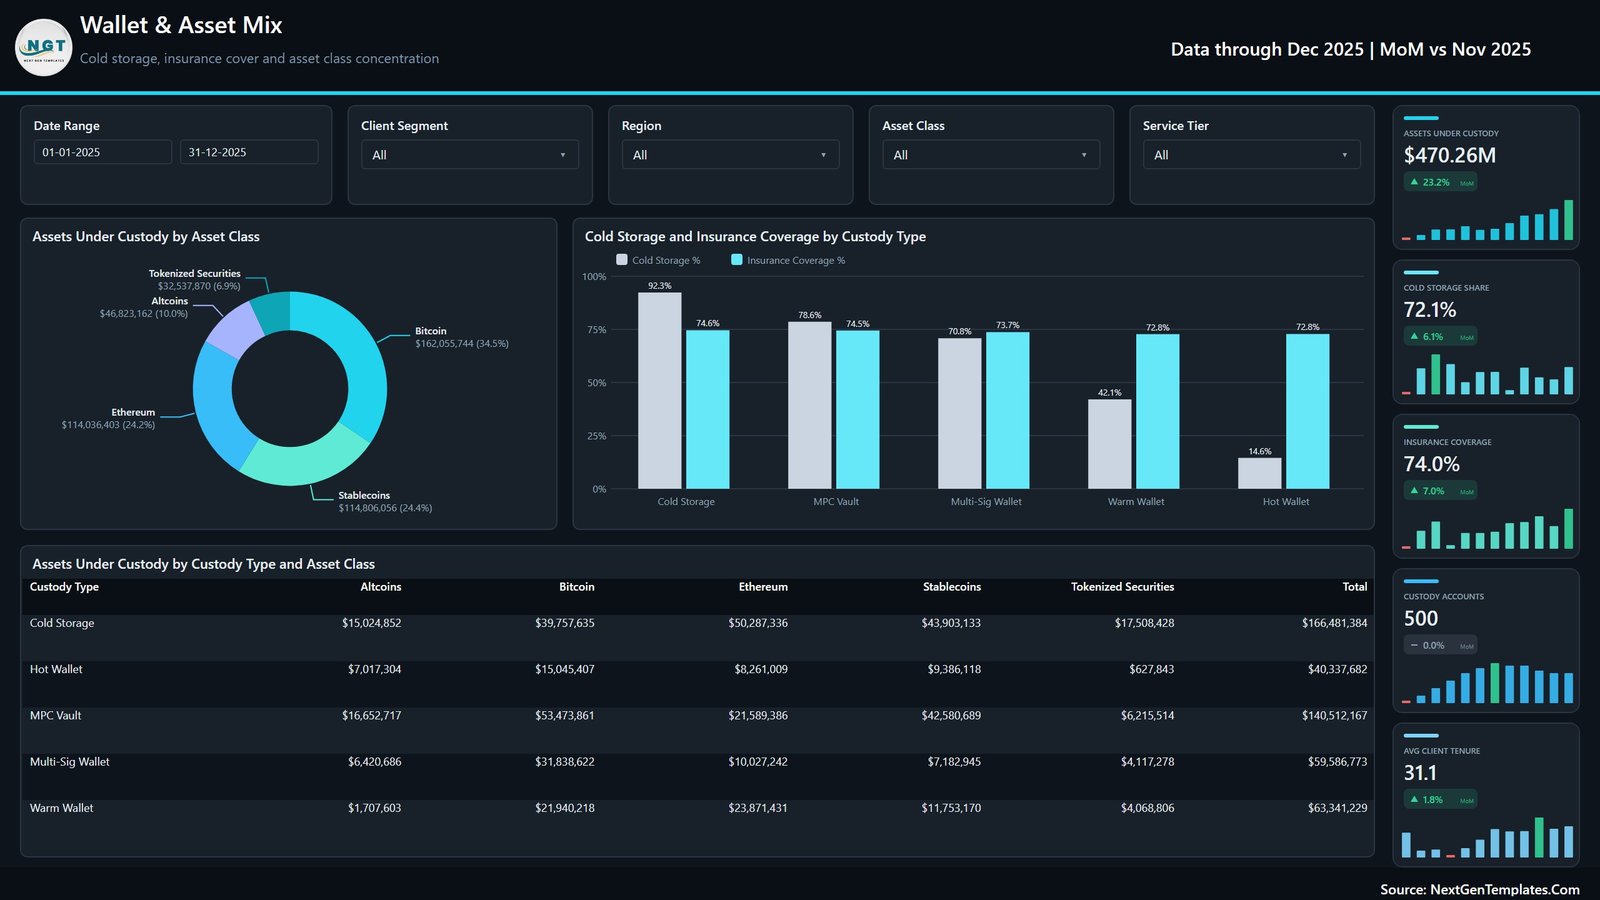Click Warm Wallet Ethereum value $23,871,431
Screen dimensions: 1600x900
757,808
